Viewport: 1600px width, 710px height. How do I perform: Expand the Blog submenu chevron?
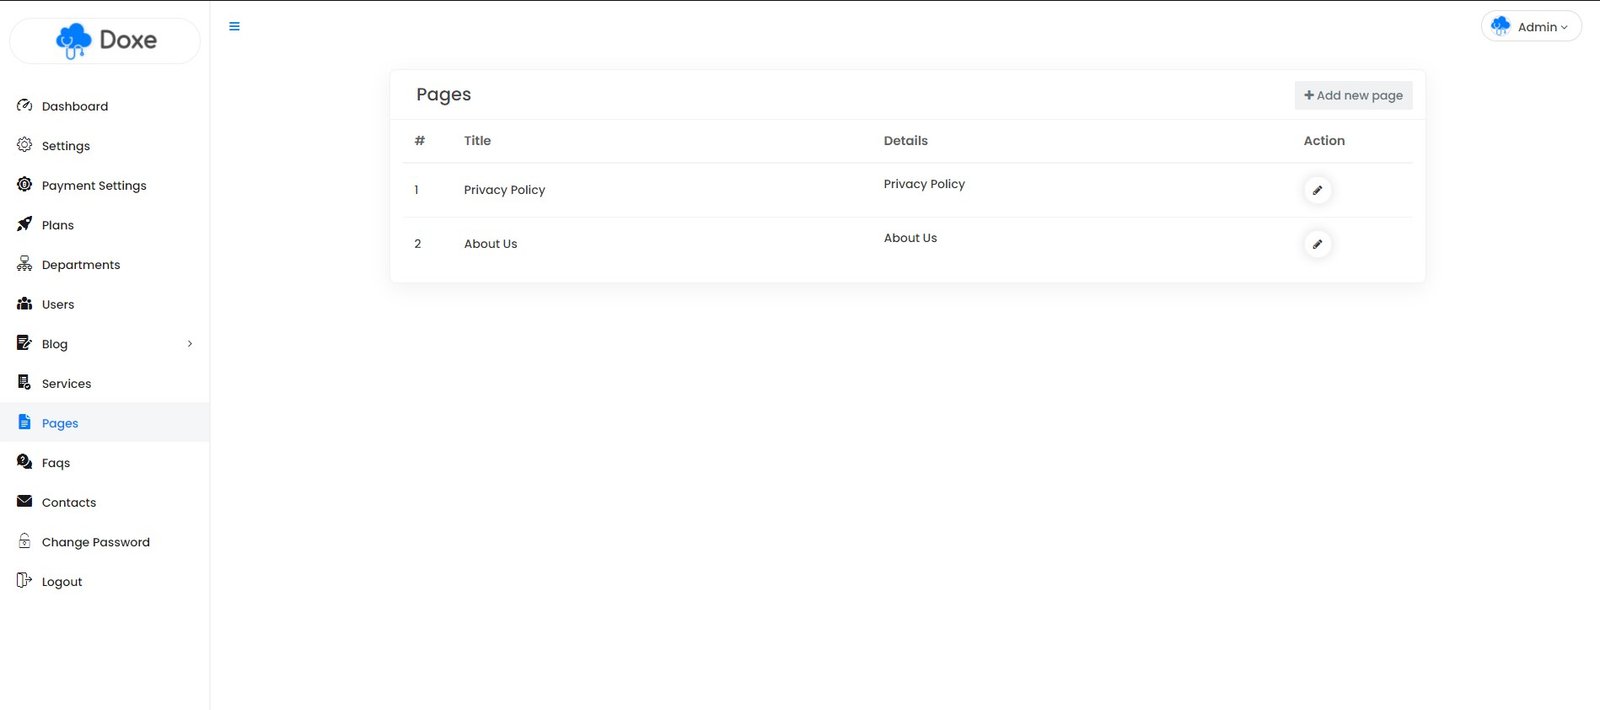[x=190, y=344]
